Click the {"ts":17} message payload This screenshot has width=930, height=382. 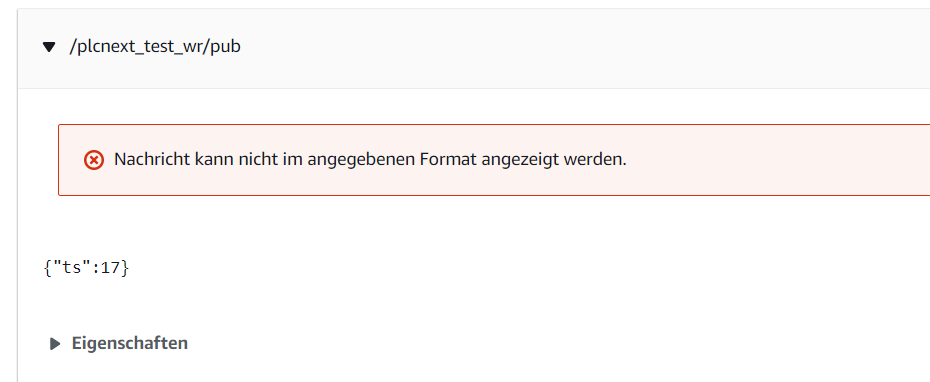coord(86,268)
